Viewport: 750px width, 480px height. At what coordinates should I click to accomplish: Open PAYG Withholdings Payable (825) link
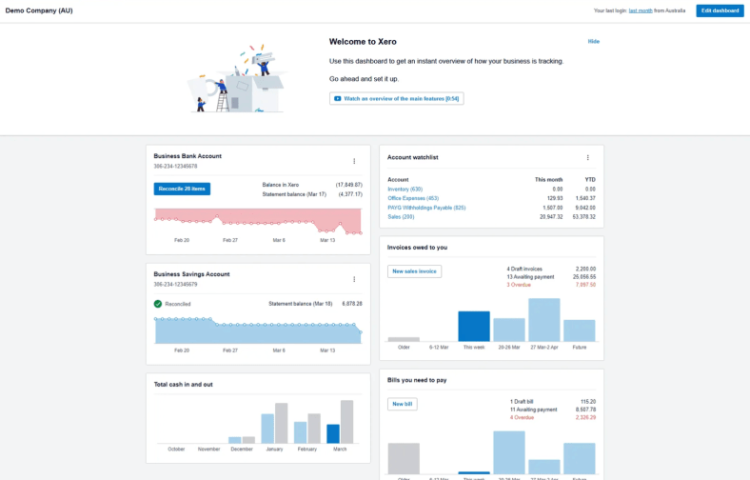click(x=426, y=207)
